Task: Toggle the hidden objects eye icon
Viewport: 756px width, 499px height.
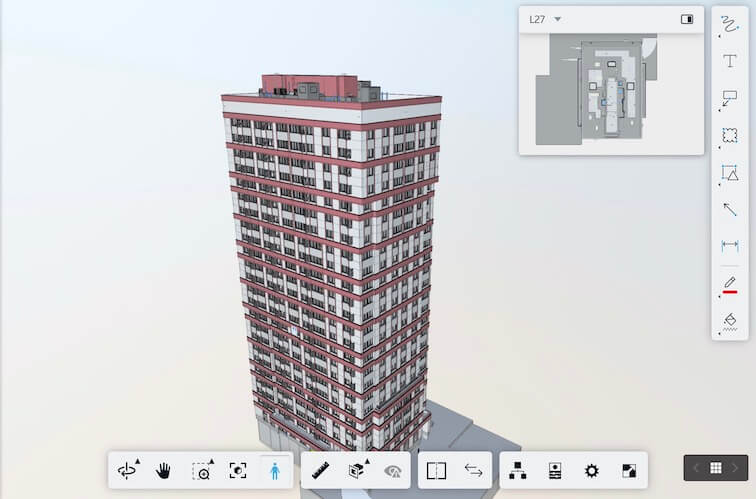Action: pos(393,471)
